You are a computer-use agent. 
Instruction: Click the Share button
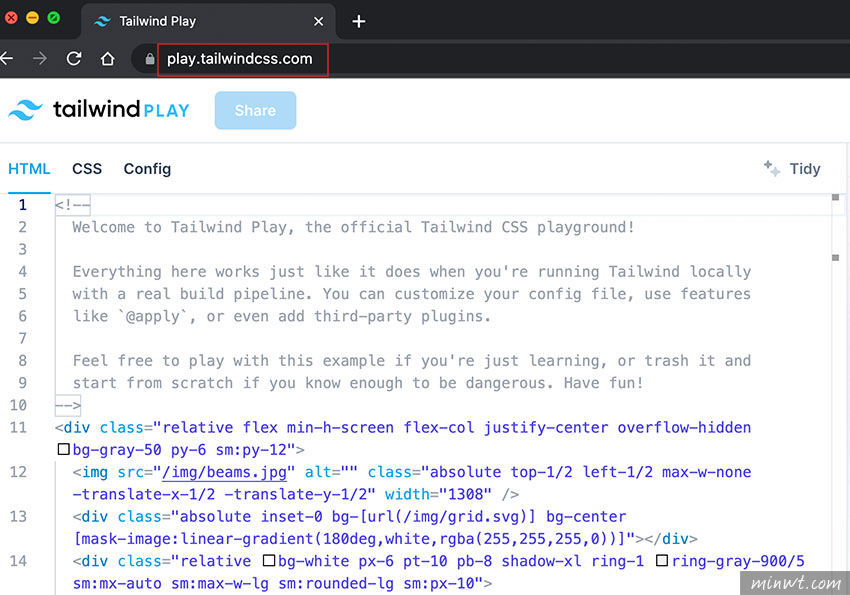[255, 111]
